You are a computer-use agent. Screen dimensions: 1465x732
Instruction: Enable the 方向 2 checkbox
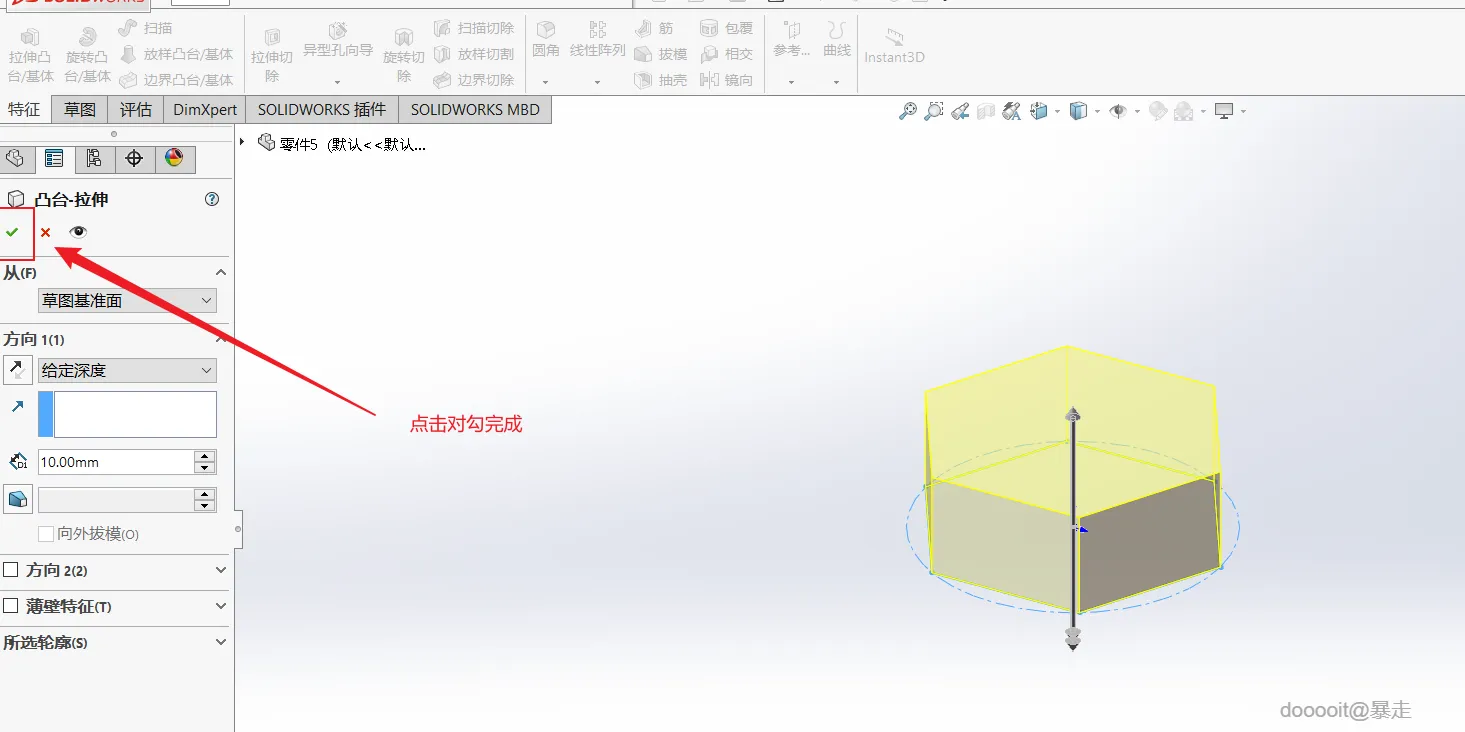(x=11, y=570)
